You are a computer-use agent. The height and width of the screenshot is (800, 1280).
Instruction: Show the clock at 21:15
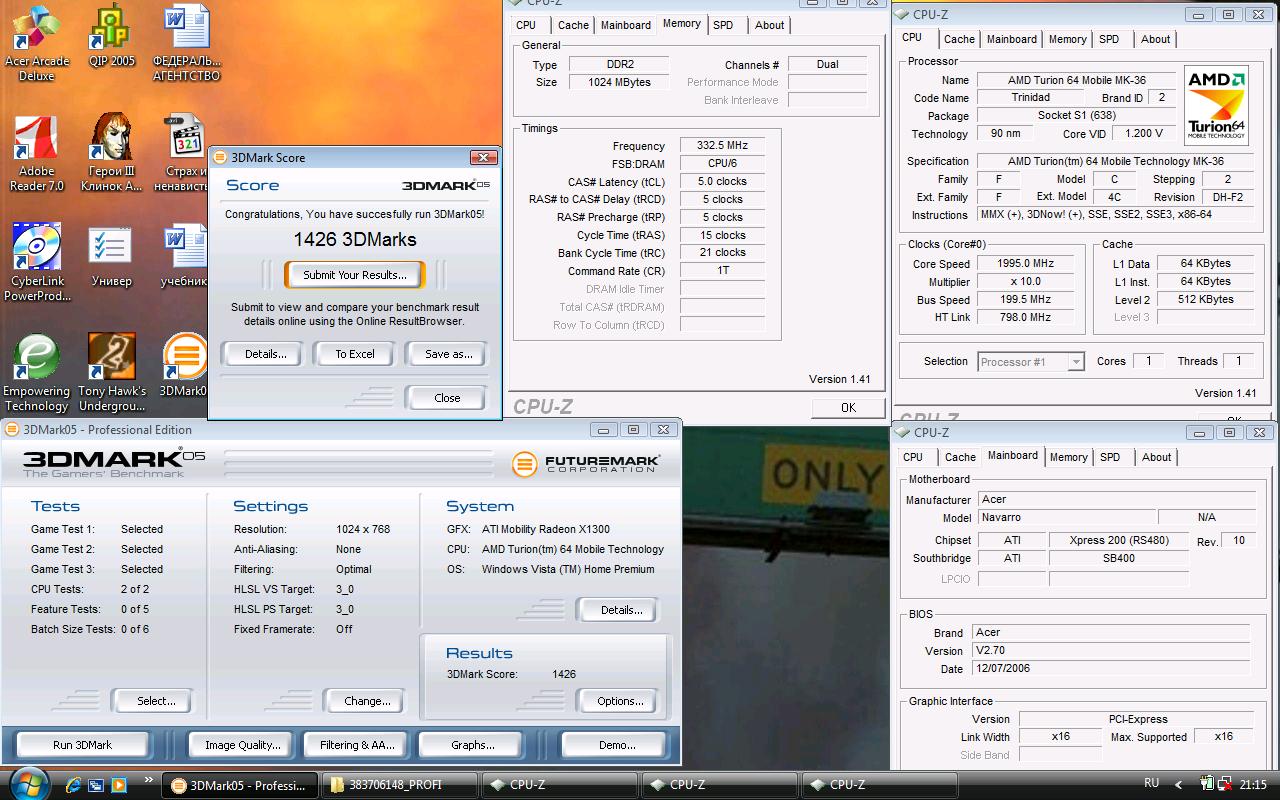point(1253,785)
